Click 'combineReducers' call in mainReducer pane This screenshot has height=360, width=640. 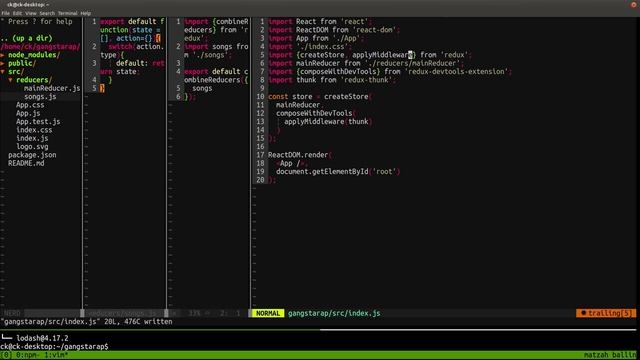216,76
